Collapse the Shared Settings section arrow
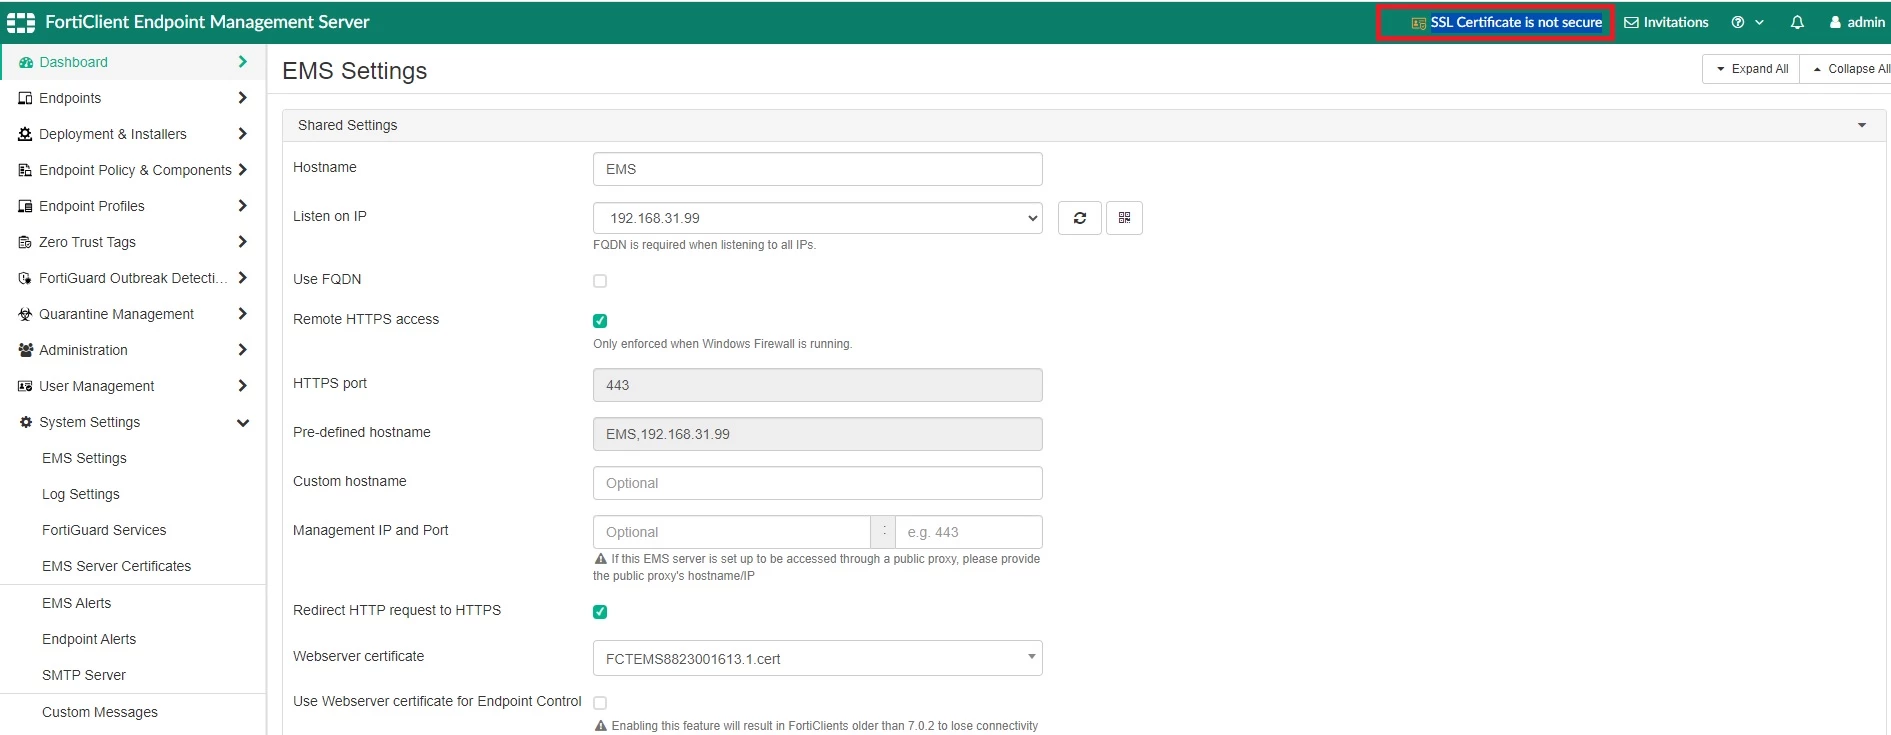 click(x=1862, y=125)
